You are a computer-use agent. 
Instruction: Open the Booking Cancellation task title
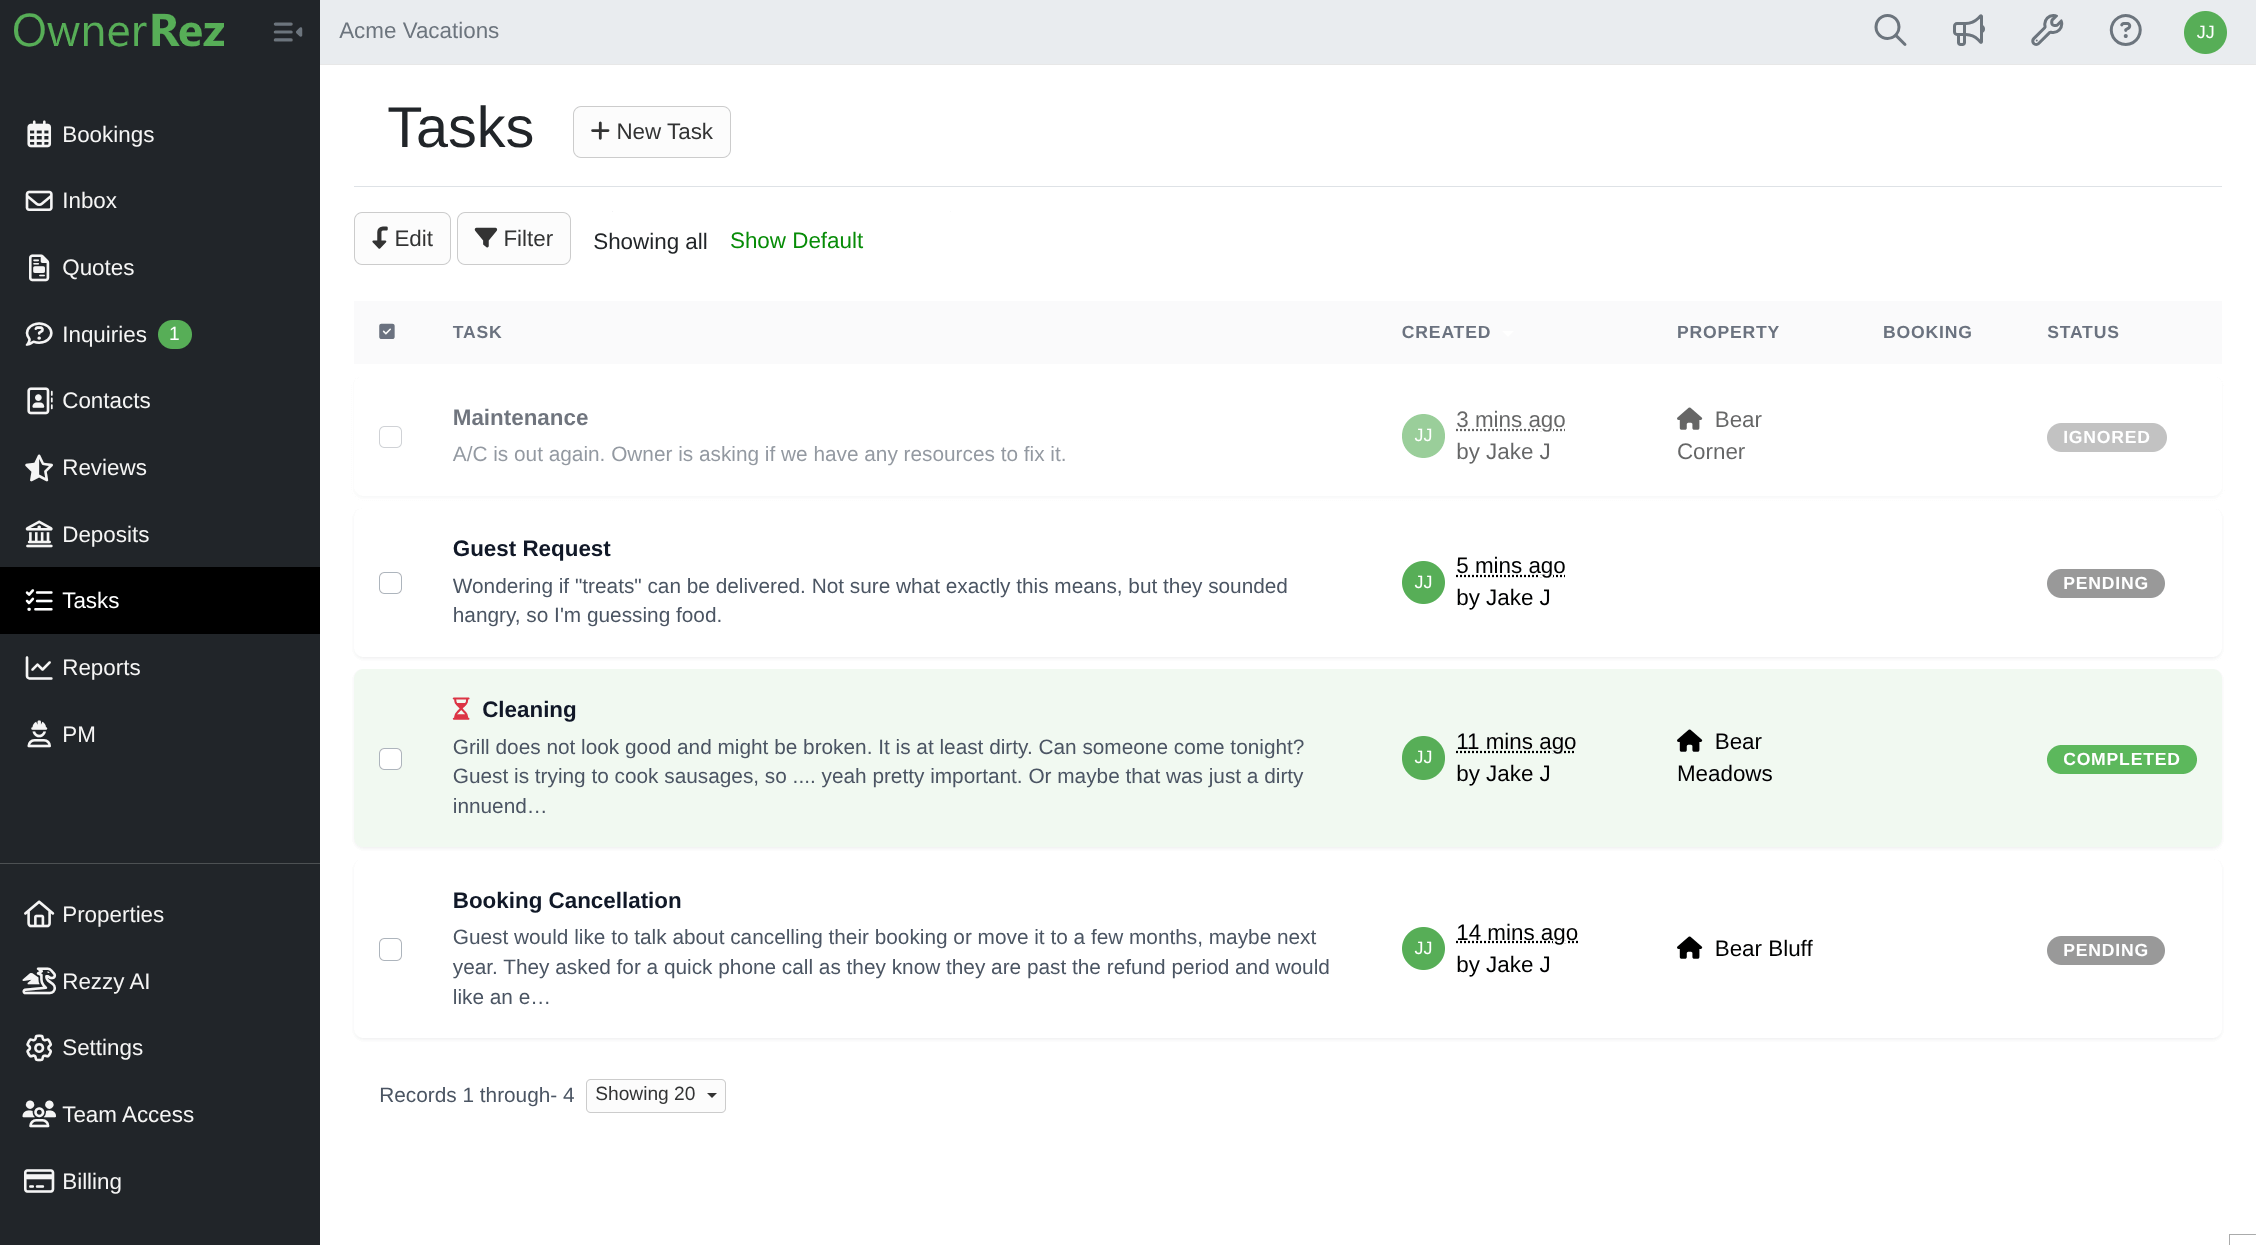pyautogui.click(x=567, y=900)
